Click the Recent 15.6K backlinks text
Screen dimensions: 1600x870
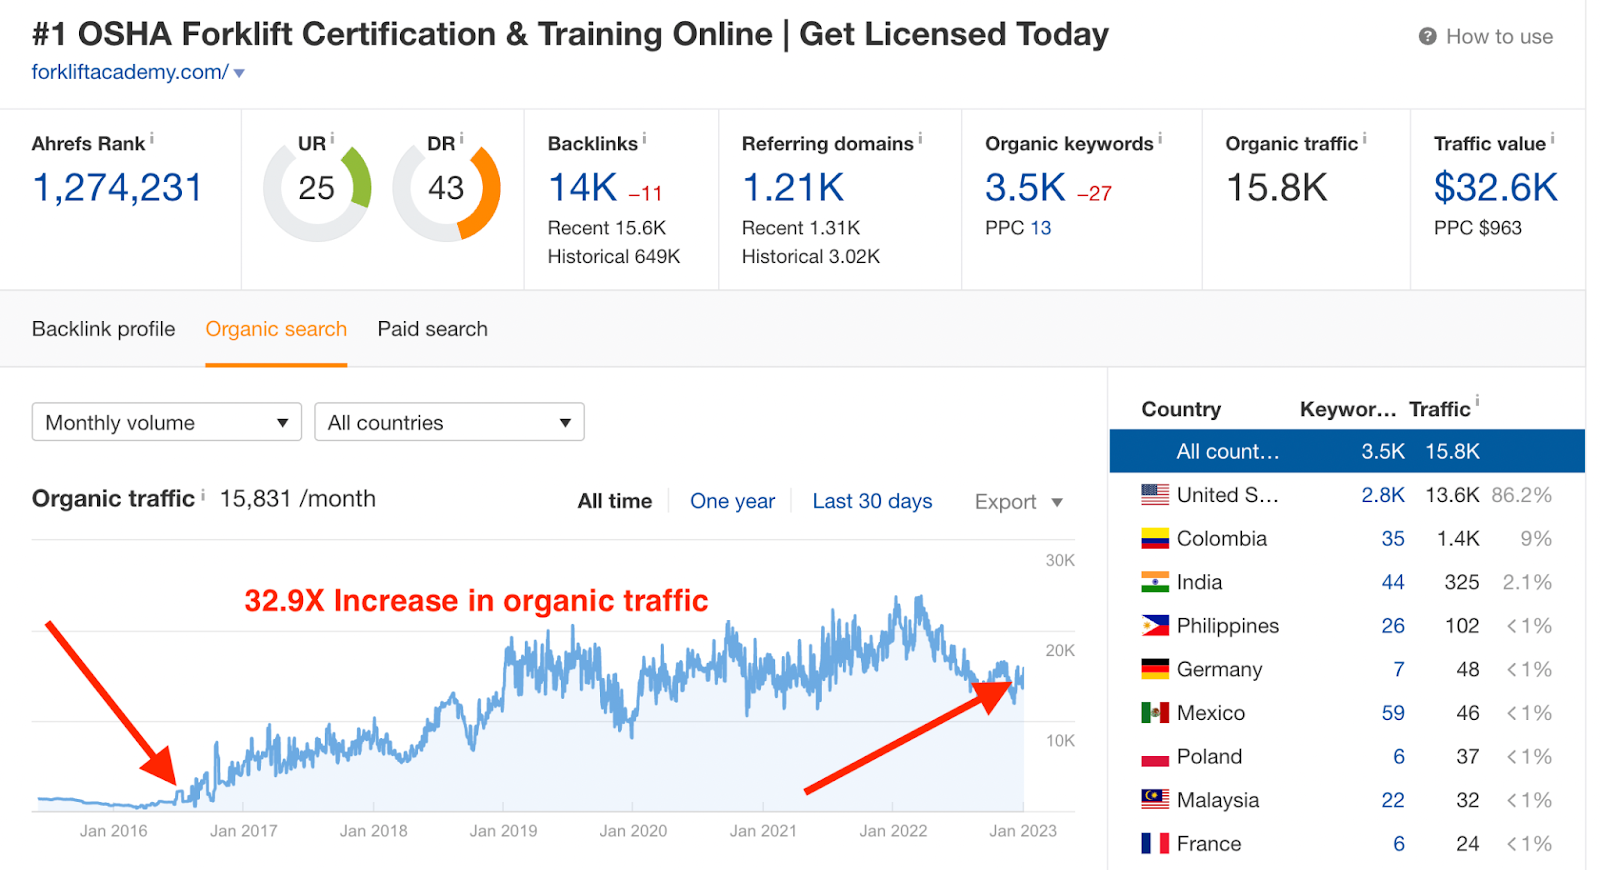pos(607,228)
